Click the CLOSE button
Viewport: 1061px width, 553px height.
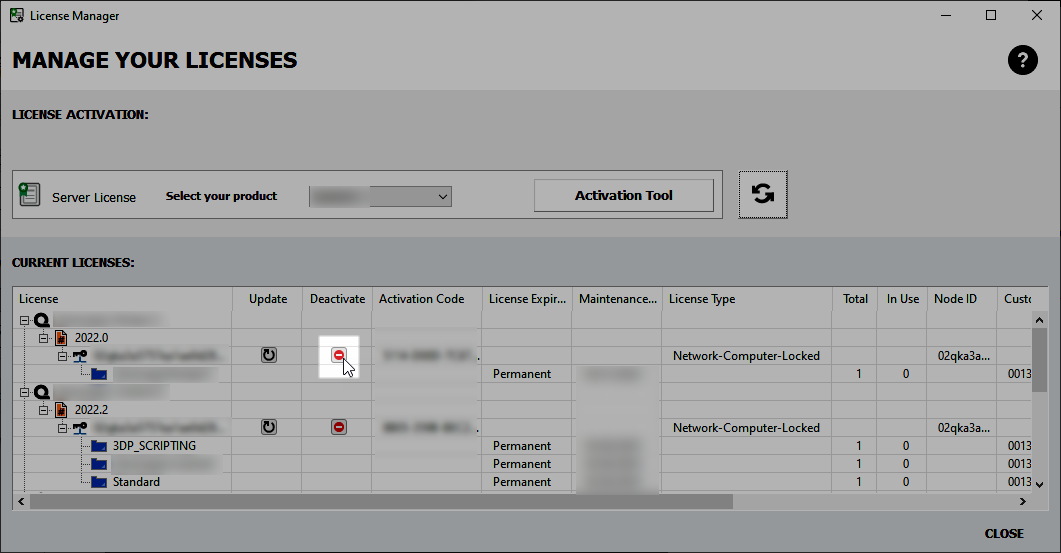click(1003, 534)
